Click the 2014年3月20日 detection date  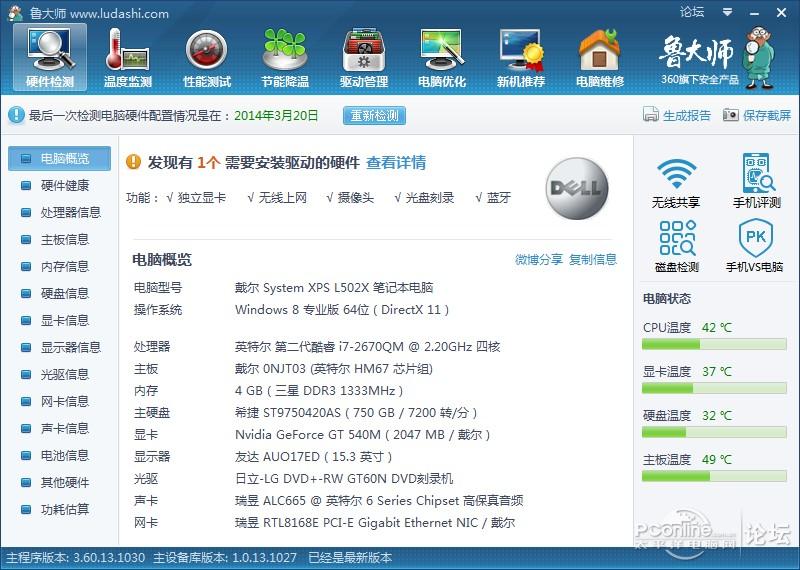pos(276,115)
